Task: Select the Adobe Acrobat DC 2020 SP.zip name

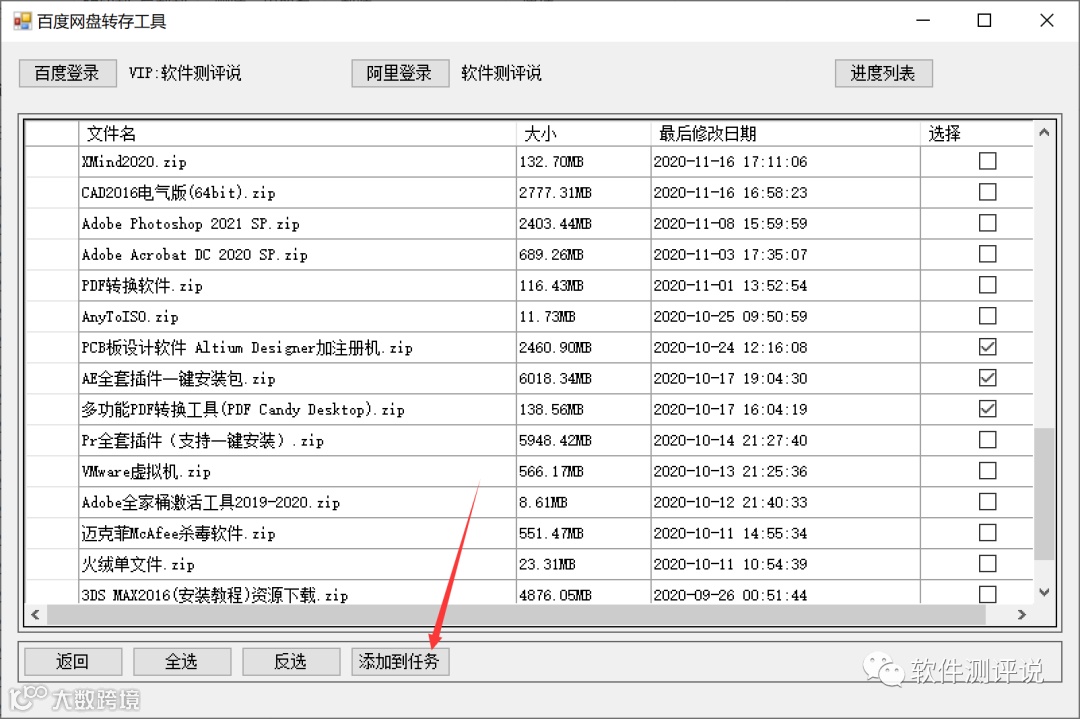Action: click(195, 255)
